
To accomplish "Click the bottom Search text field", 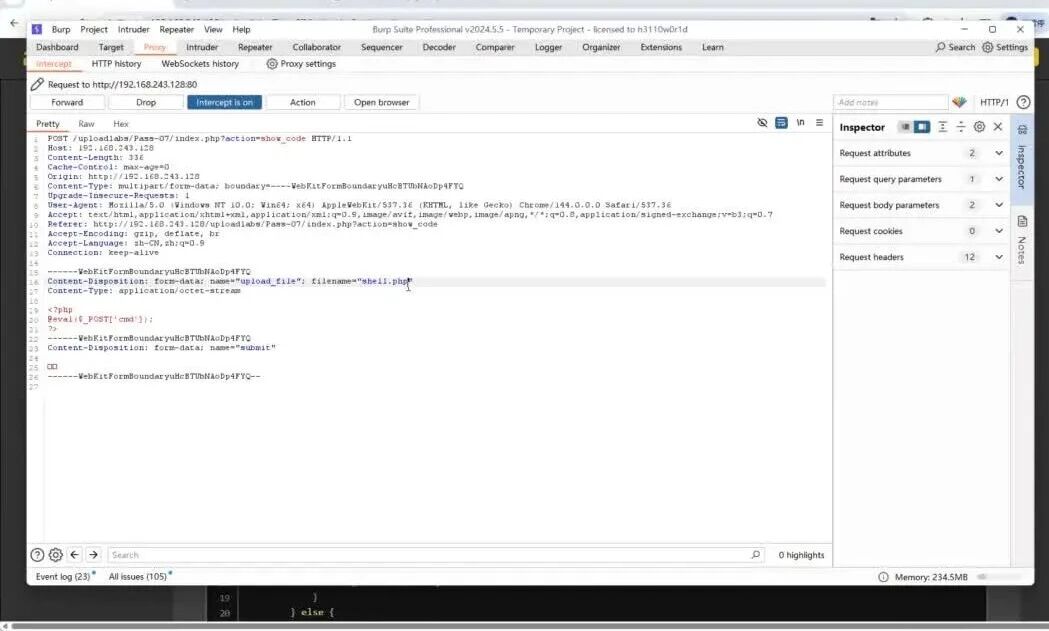I will tap(436, 555).
